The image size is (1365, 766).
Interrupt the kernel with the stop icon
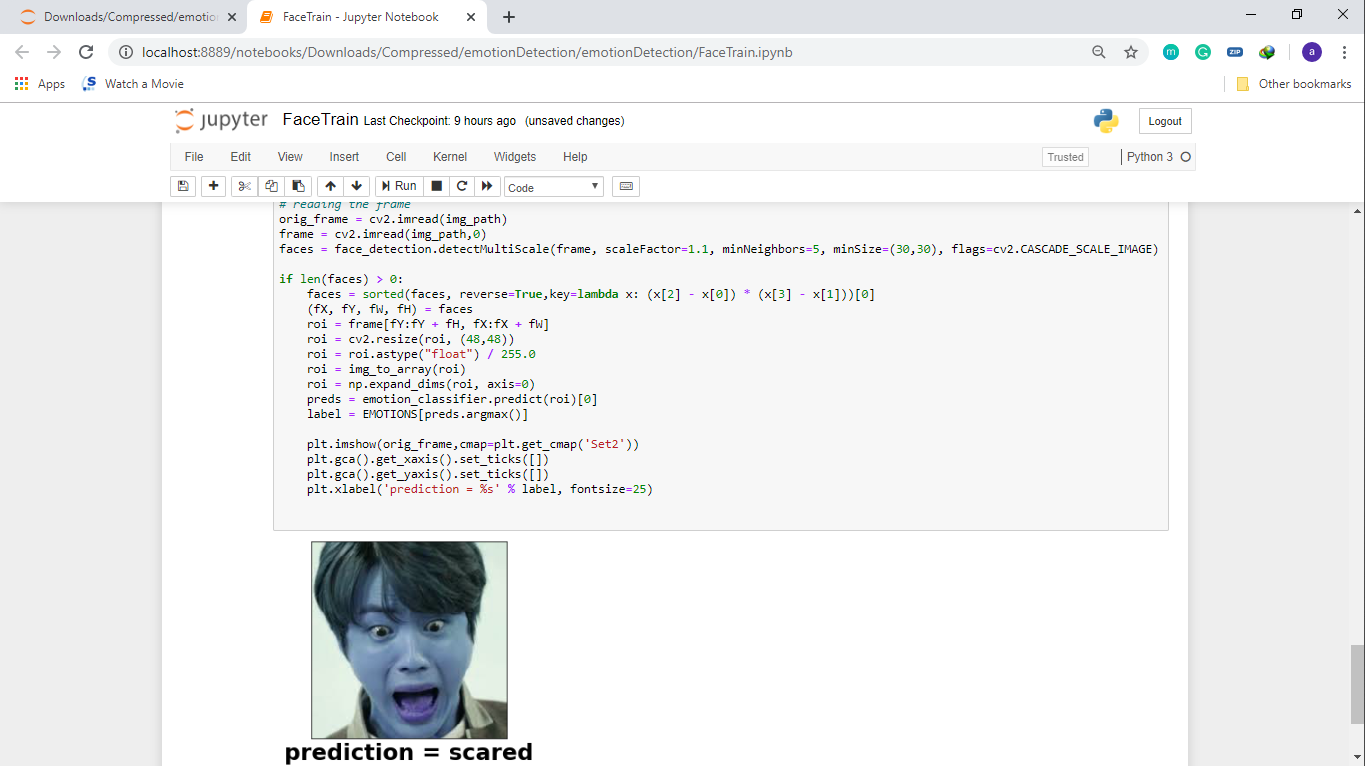point(436,186)
